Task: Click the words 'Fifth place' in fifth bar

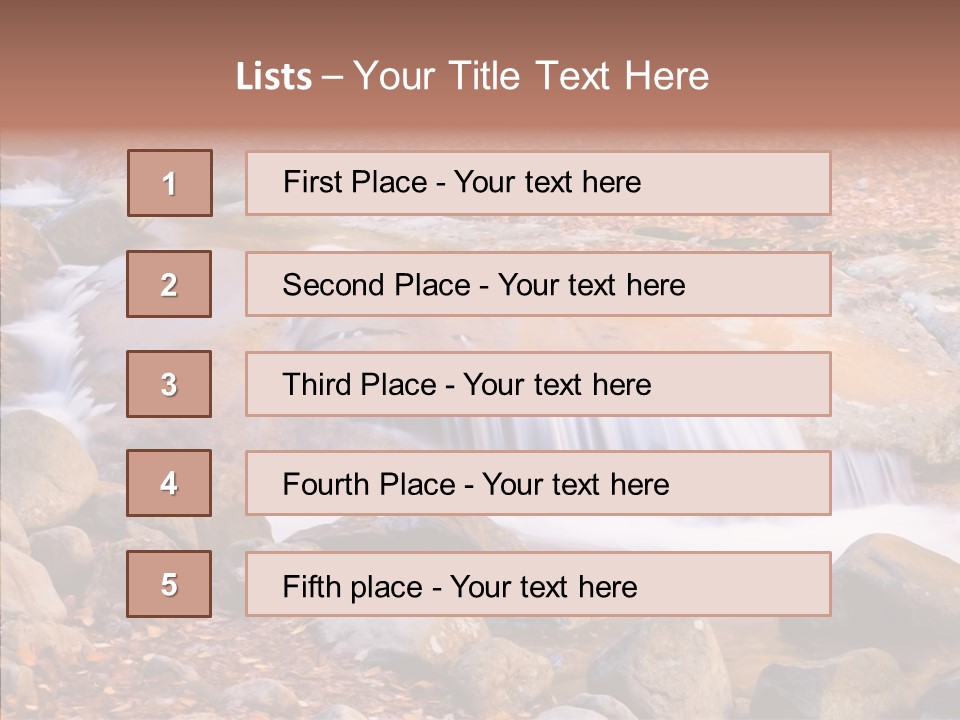Action: pos(351,586)
